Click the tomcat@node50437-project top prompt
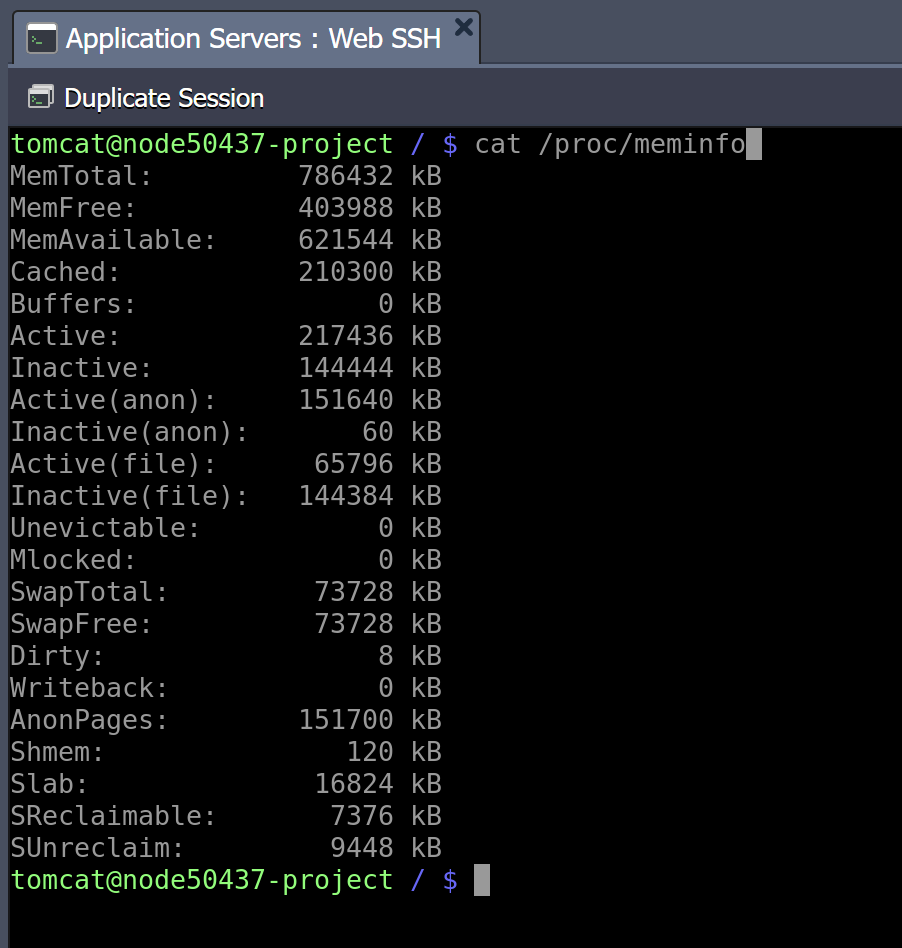Viewport: 902px width, 948px height. 202,144
